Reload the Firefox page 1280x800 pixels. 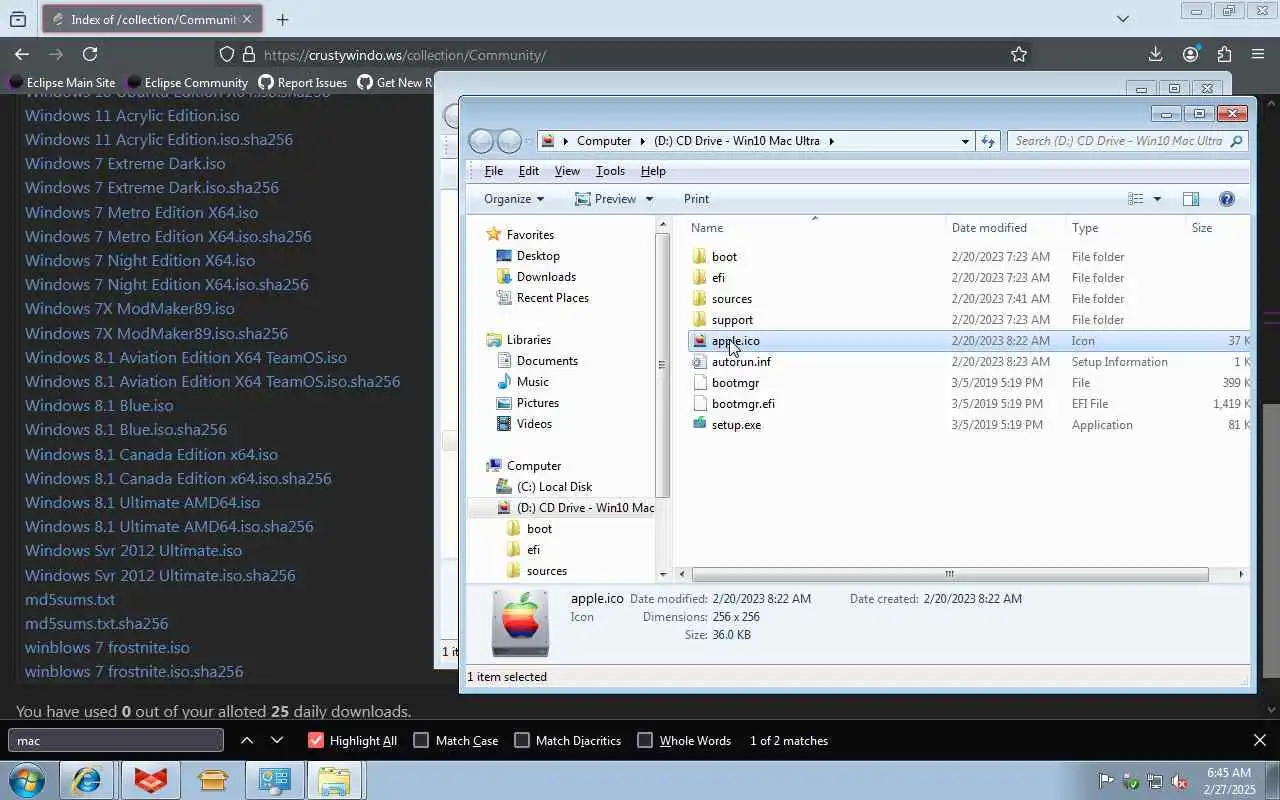pyautogui.click(x=90, y=54)
